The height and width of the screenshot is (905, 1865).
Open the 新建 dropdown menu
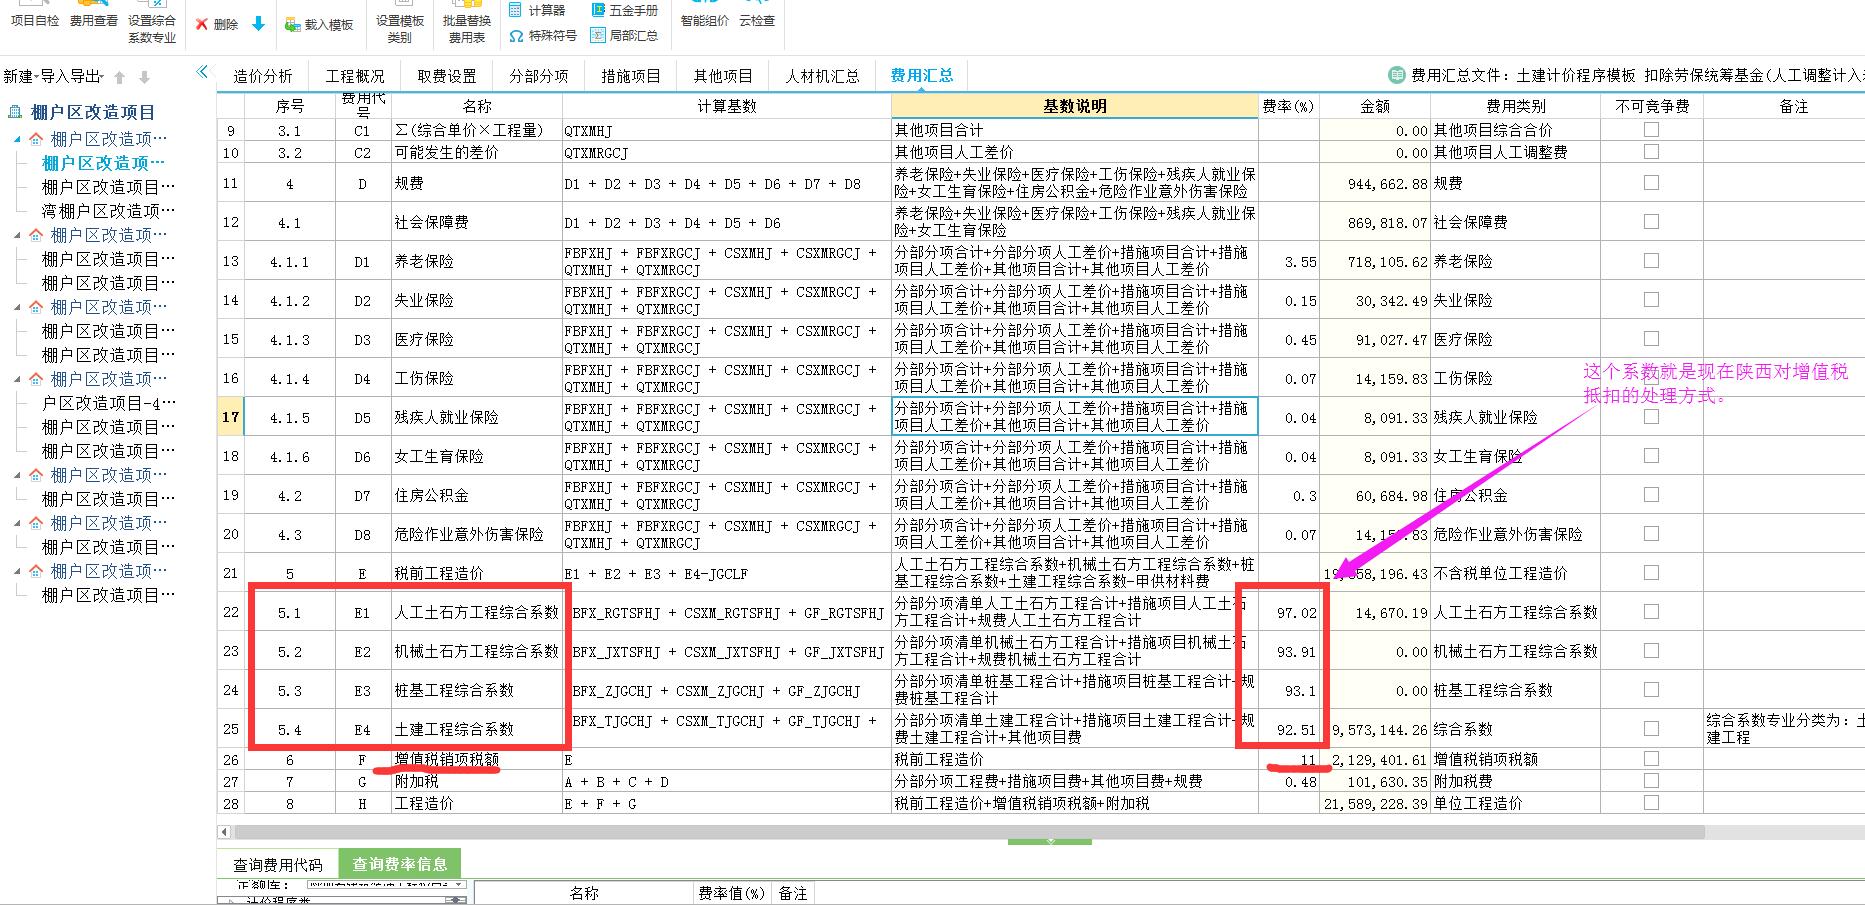pos(20,77)
